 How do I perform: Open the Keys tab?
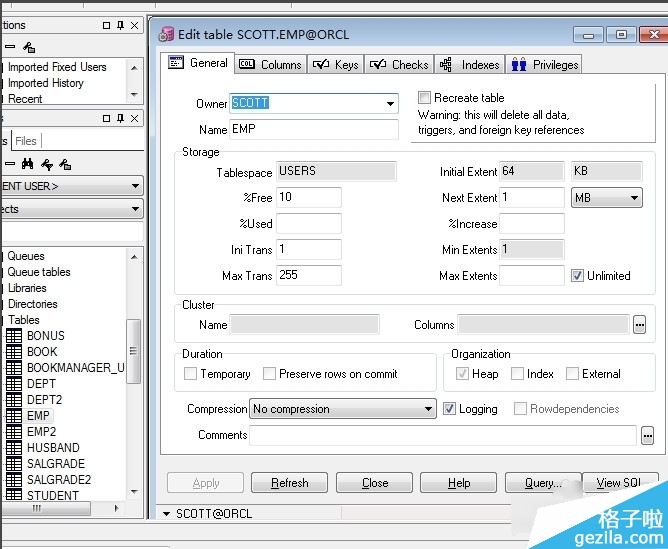tap(336, 65)
